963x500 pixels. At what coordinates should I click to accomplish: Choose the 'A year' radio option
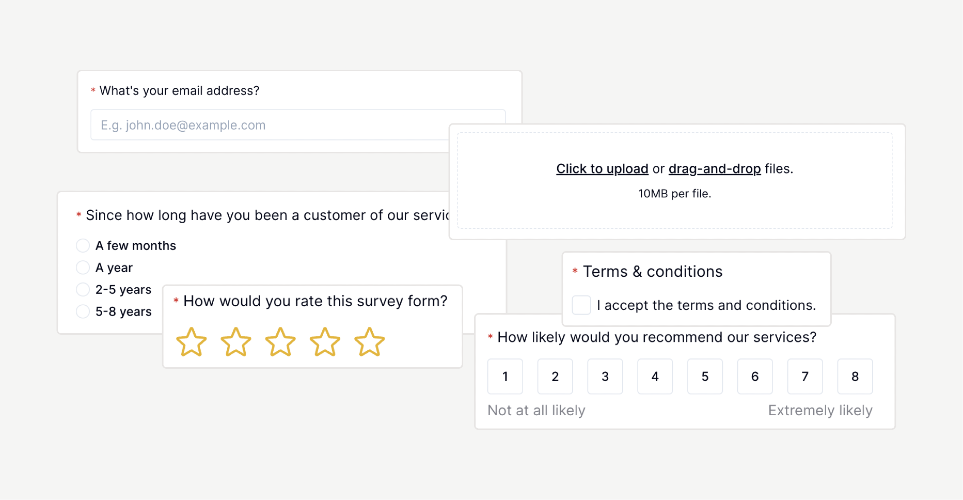pos(83,268)
